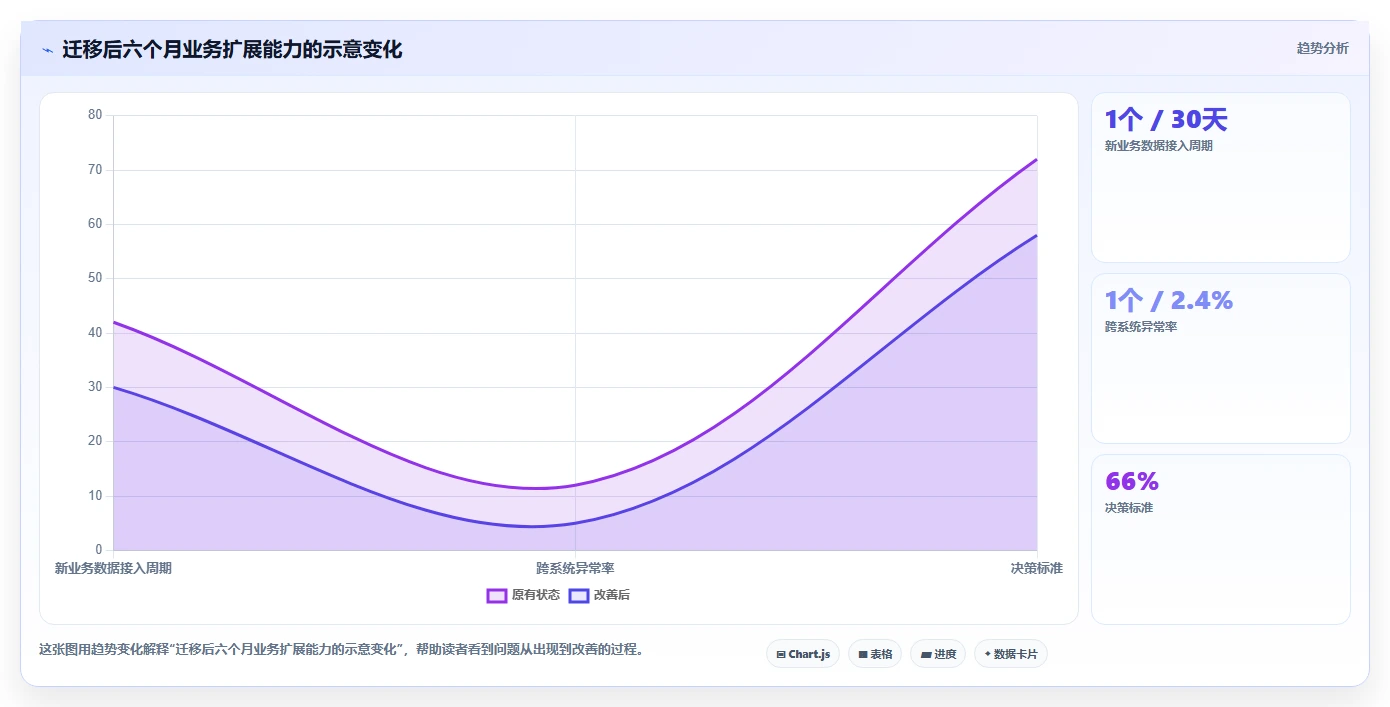Viewport: 1390px width, 707px height.
Task: Click the 新业务数据接入周期 caption in first card
Action: (1158, 146)
